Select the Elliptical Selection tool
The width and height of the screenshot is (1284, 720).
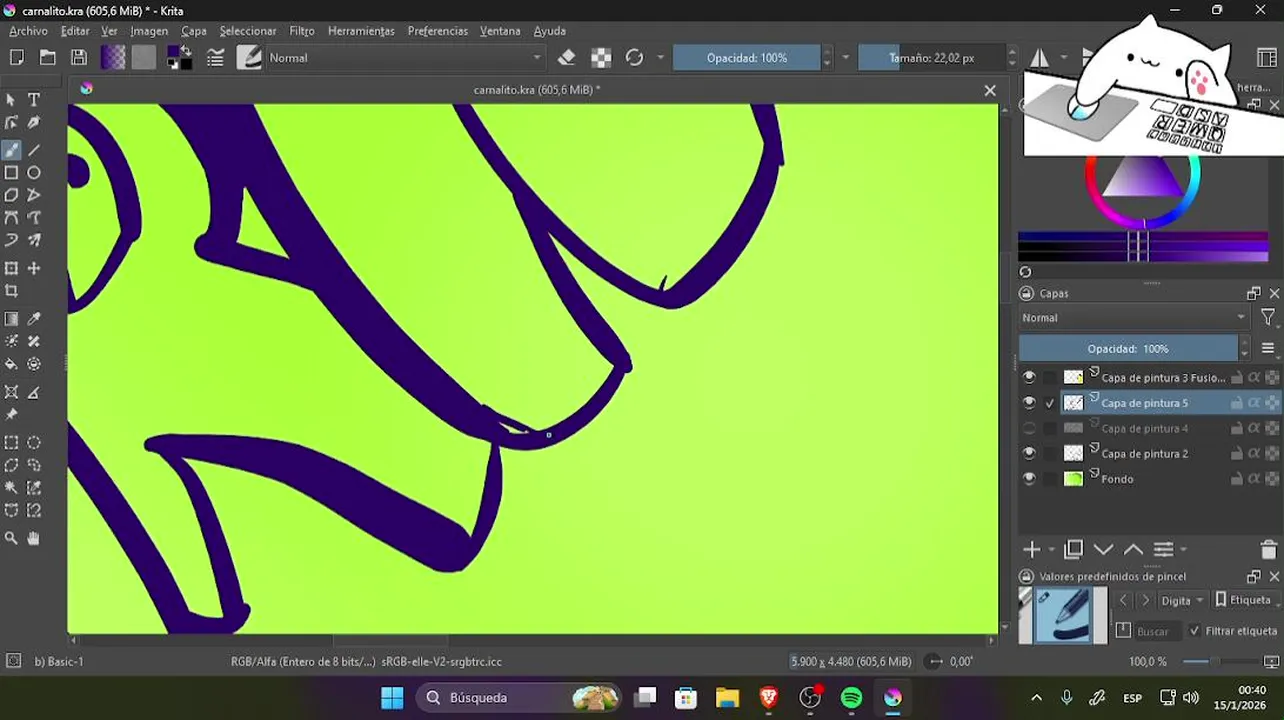(34, 442)
